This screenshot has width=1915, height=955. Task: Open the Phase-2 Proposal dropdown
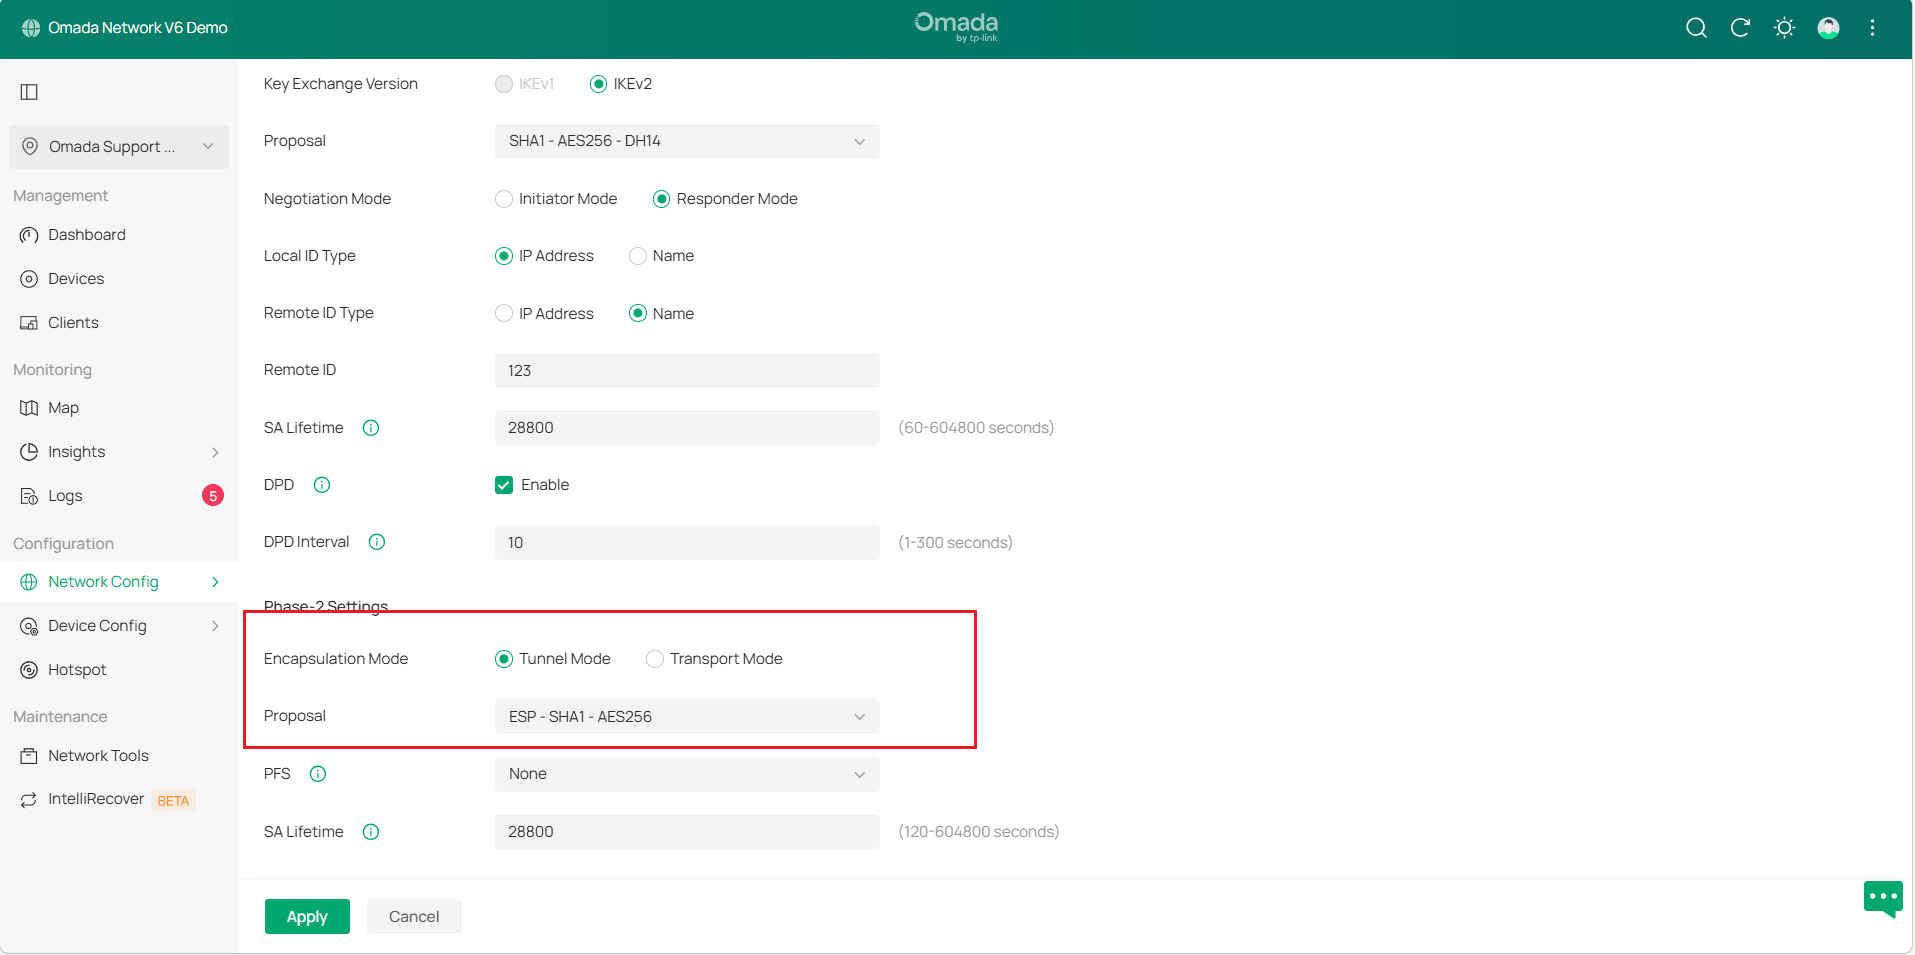(x=686, y=716)
